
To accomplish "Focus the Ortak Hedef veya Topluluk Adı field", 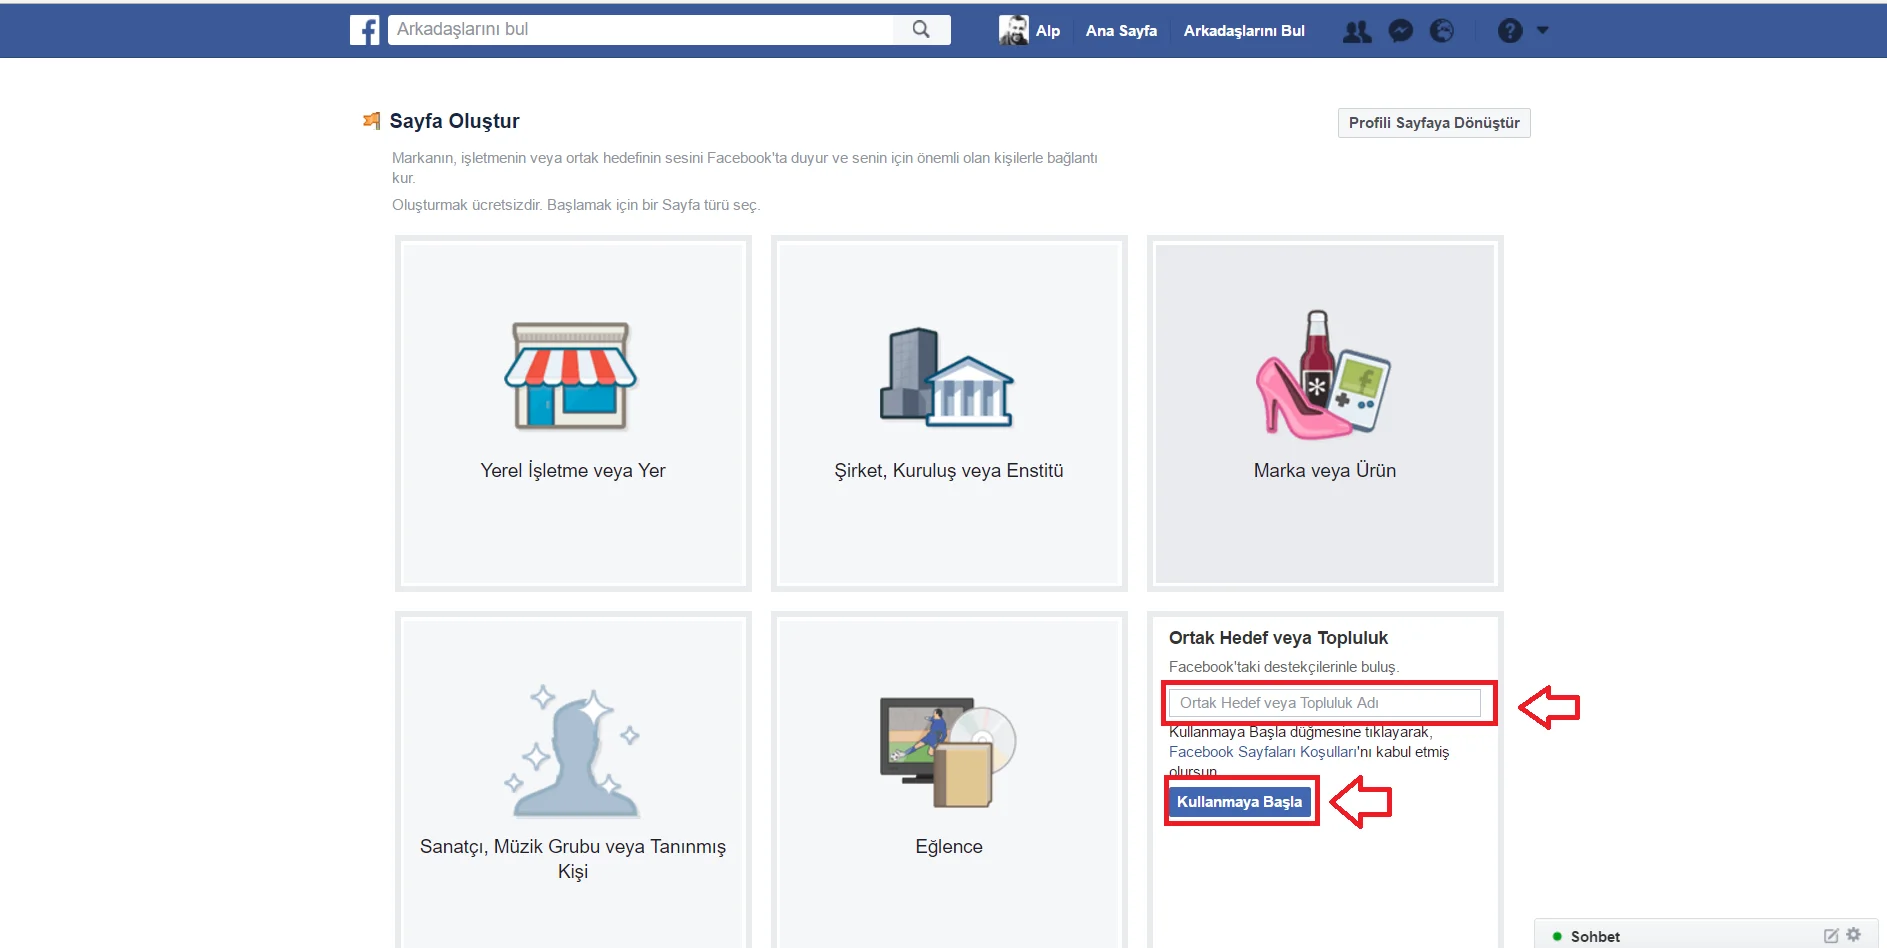I will click(x=1324, y=703).
